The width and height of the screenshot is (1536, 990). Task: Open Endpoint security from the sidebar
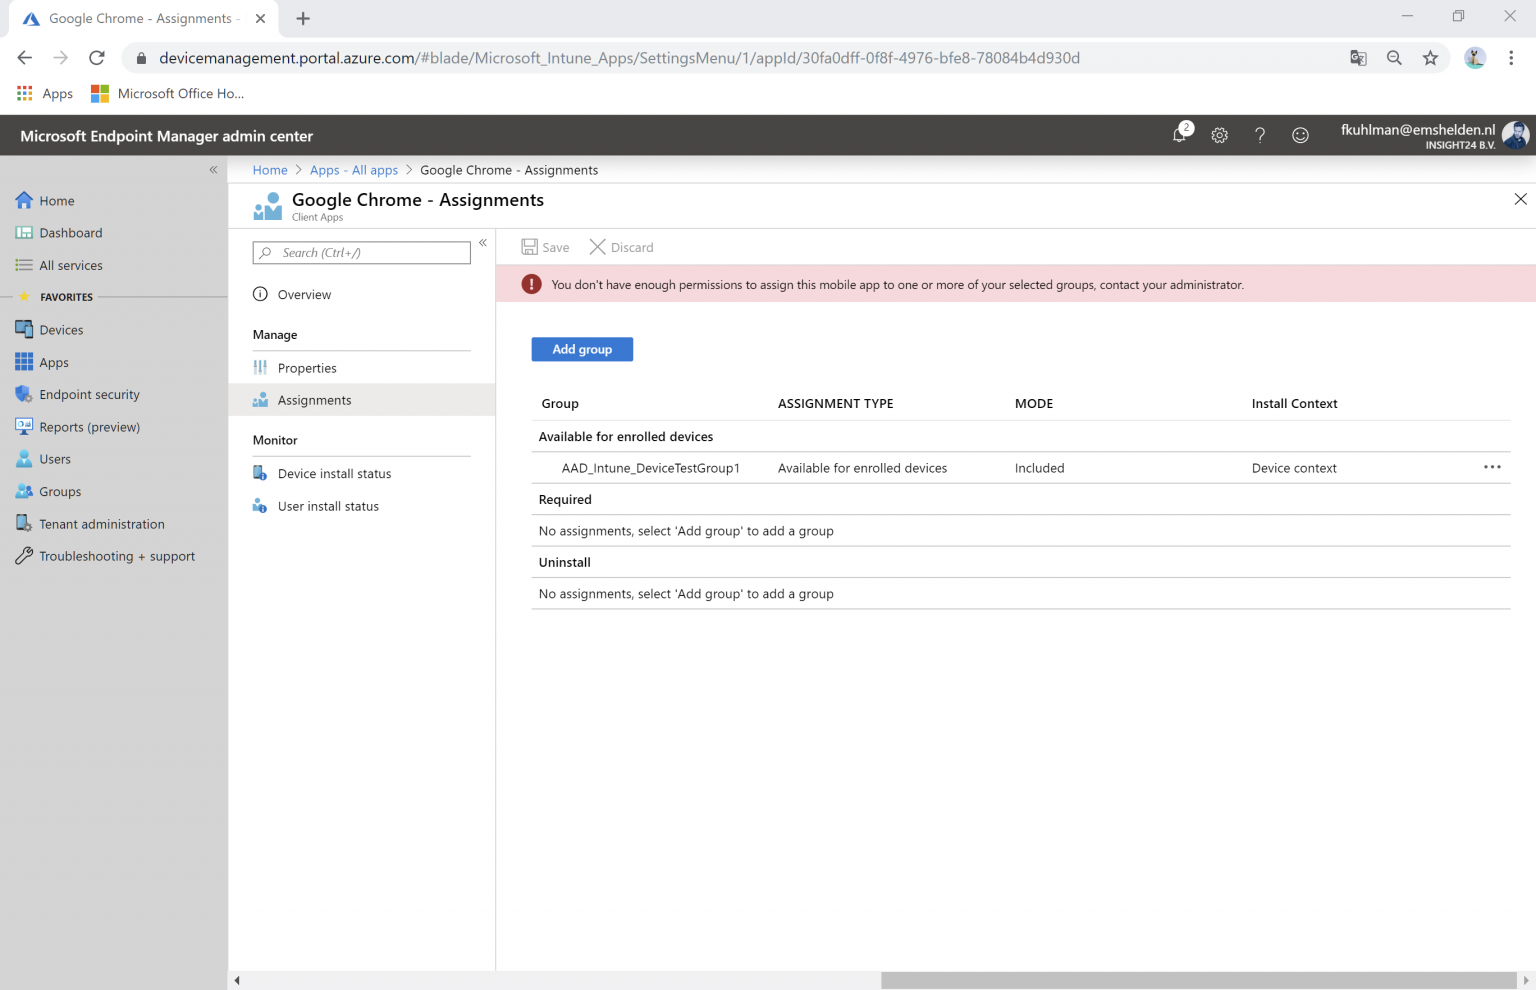click(90, 394)
